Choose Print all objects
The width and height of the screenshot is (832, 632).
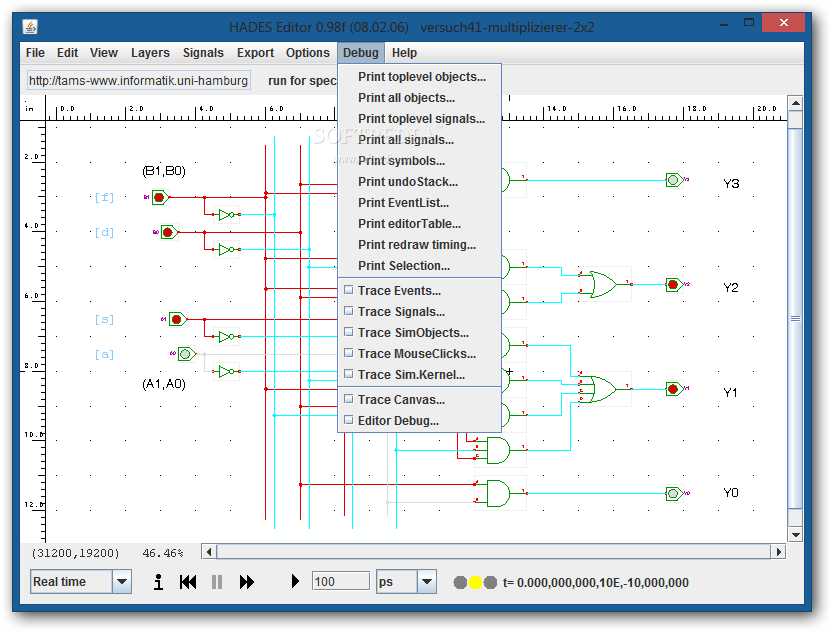(420, 98)
